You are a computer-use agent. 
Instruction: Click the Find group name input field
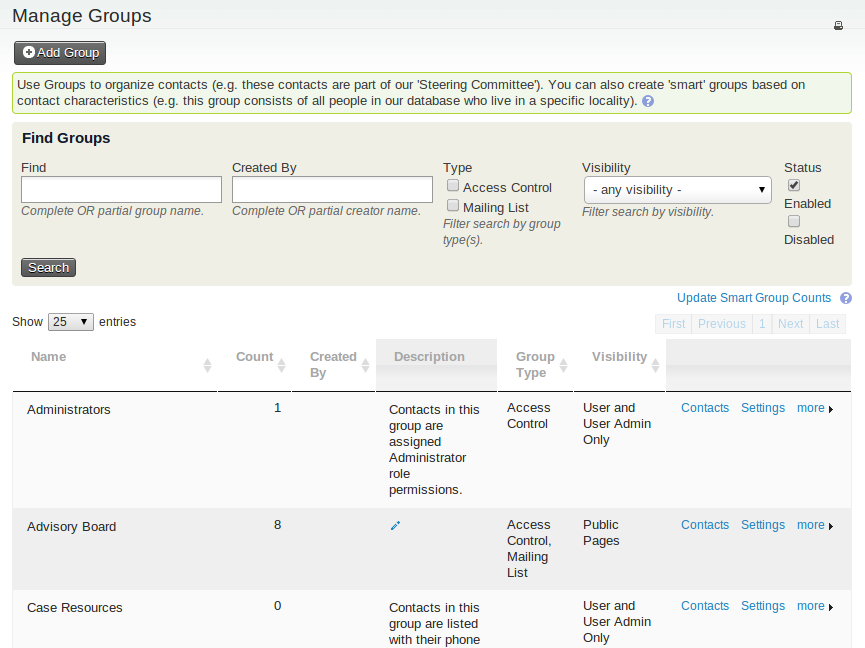(x=121, y=189)
